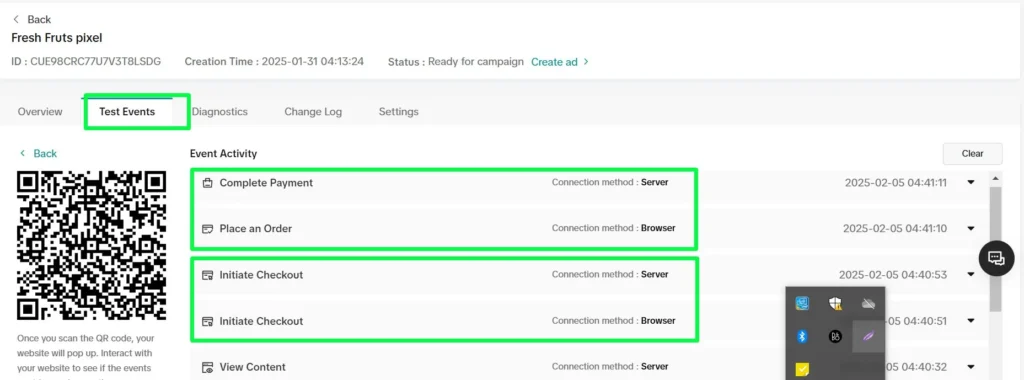Image resolution: width=1024 pixels, height=380 pixels.
Task: Click the Bluetooth tray icon
Action: [803, 336]
